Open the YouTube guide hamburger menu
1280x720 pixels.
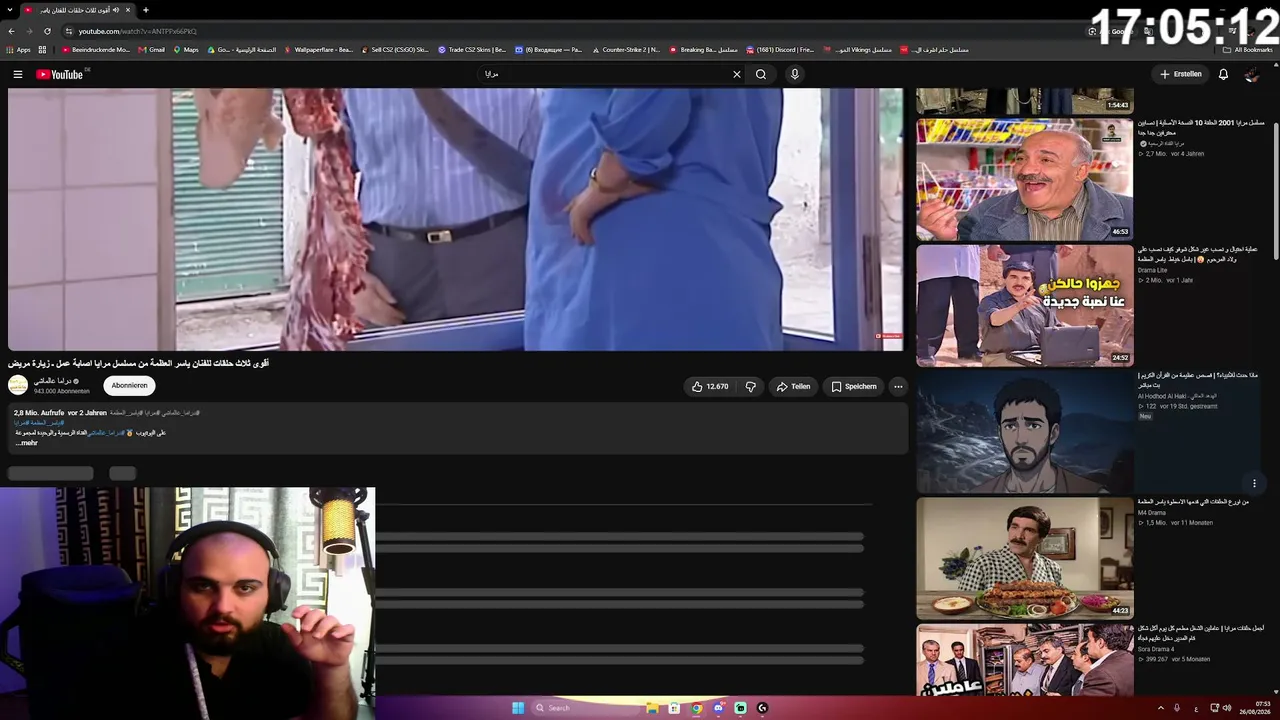click(17, 74)
